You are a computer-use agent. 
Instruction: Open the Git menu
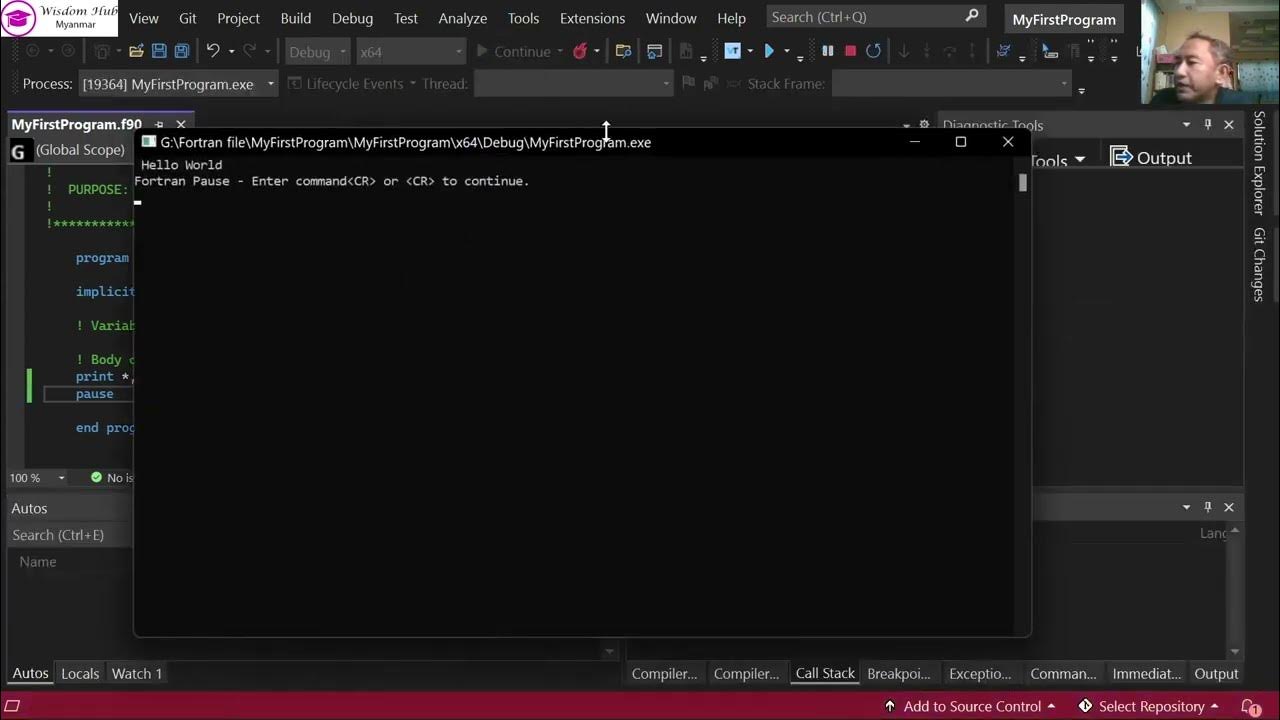(x=188, y=18)
